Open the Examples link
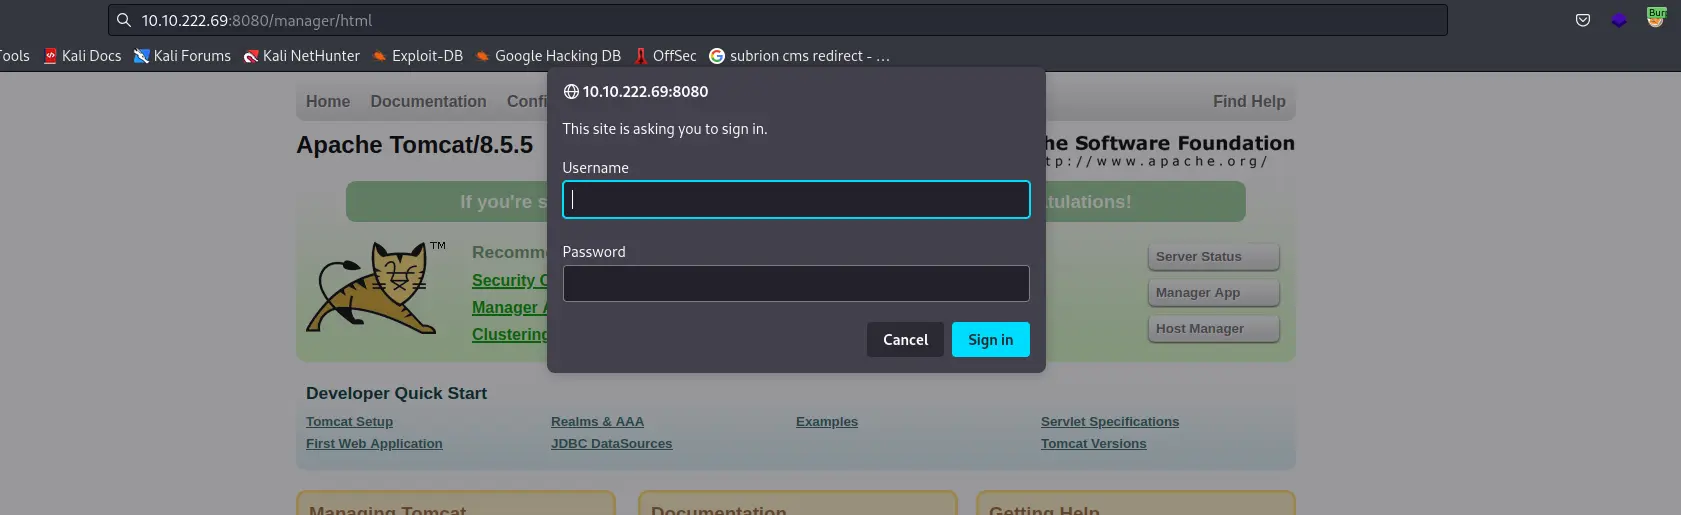Screen dimensions: 1681x515 (827, 422)
